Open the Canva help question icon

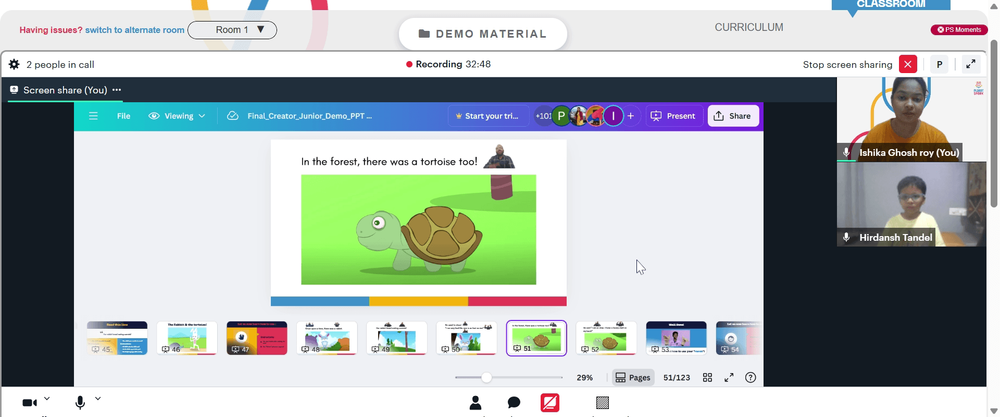pos(751,377)
